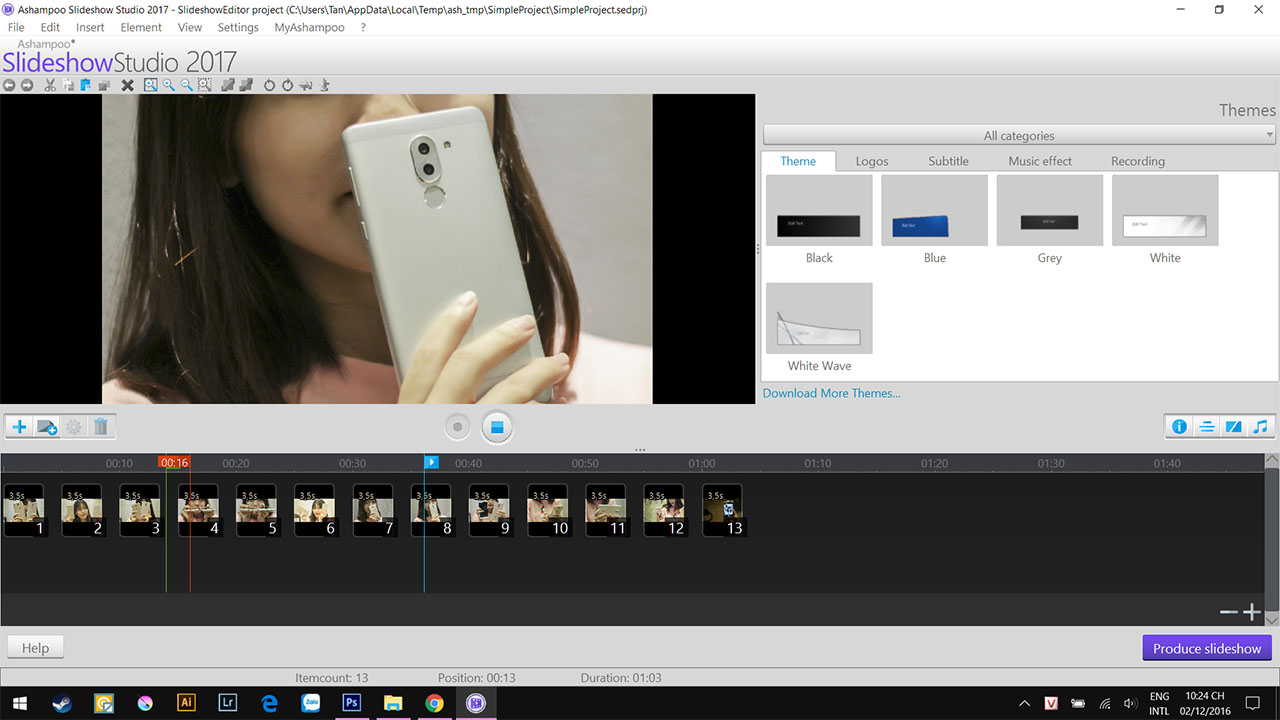Select the Cut (scissors) tool in the toolbar
Screen dimensions: 1280x720
[x=49, y=85]
